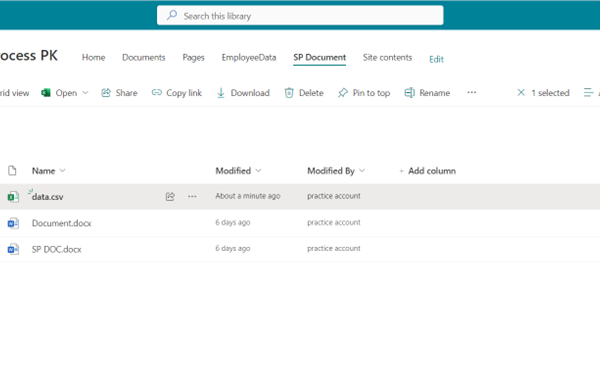Viewport: 600px width, 388px height.
Task: Switch to the EmployeeData tab
Action: (249, 57)
